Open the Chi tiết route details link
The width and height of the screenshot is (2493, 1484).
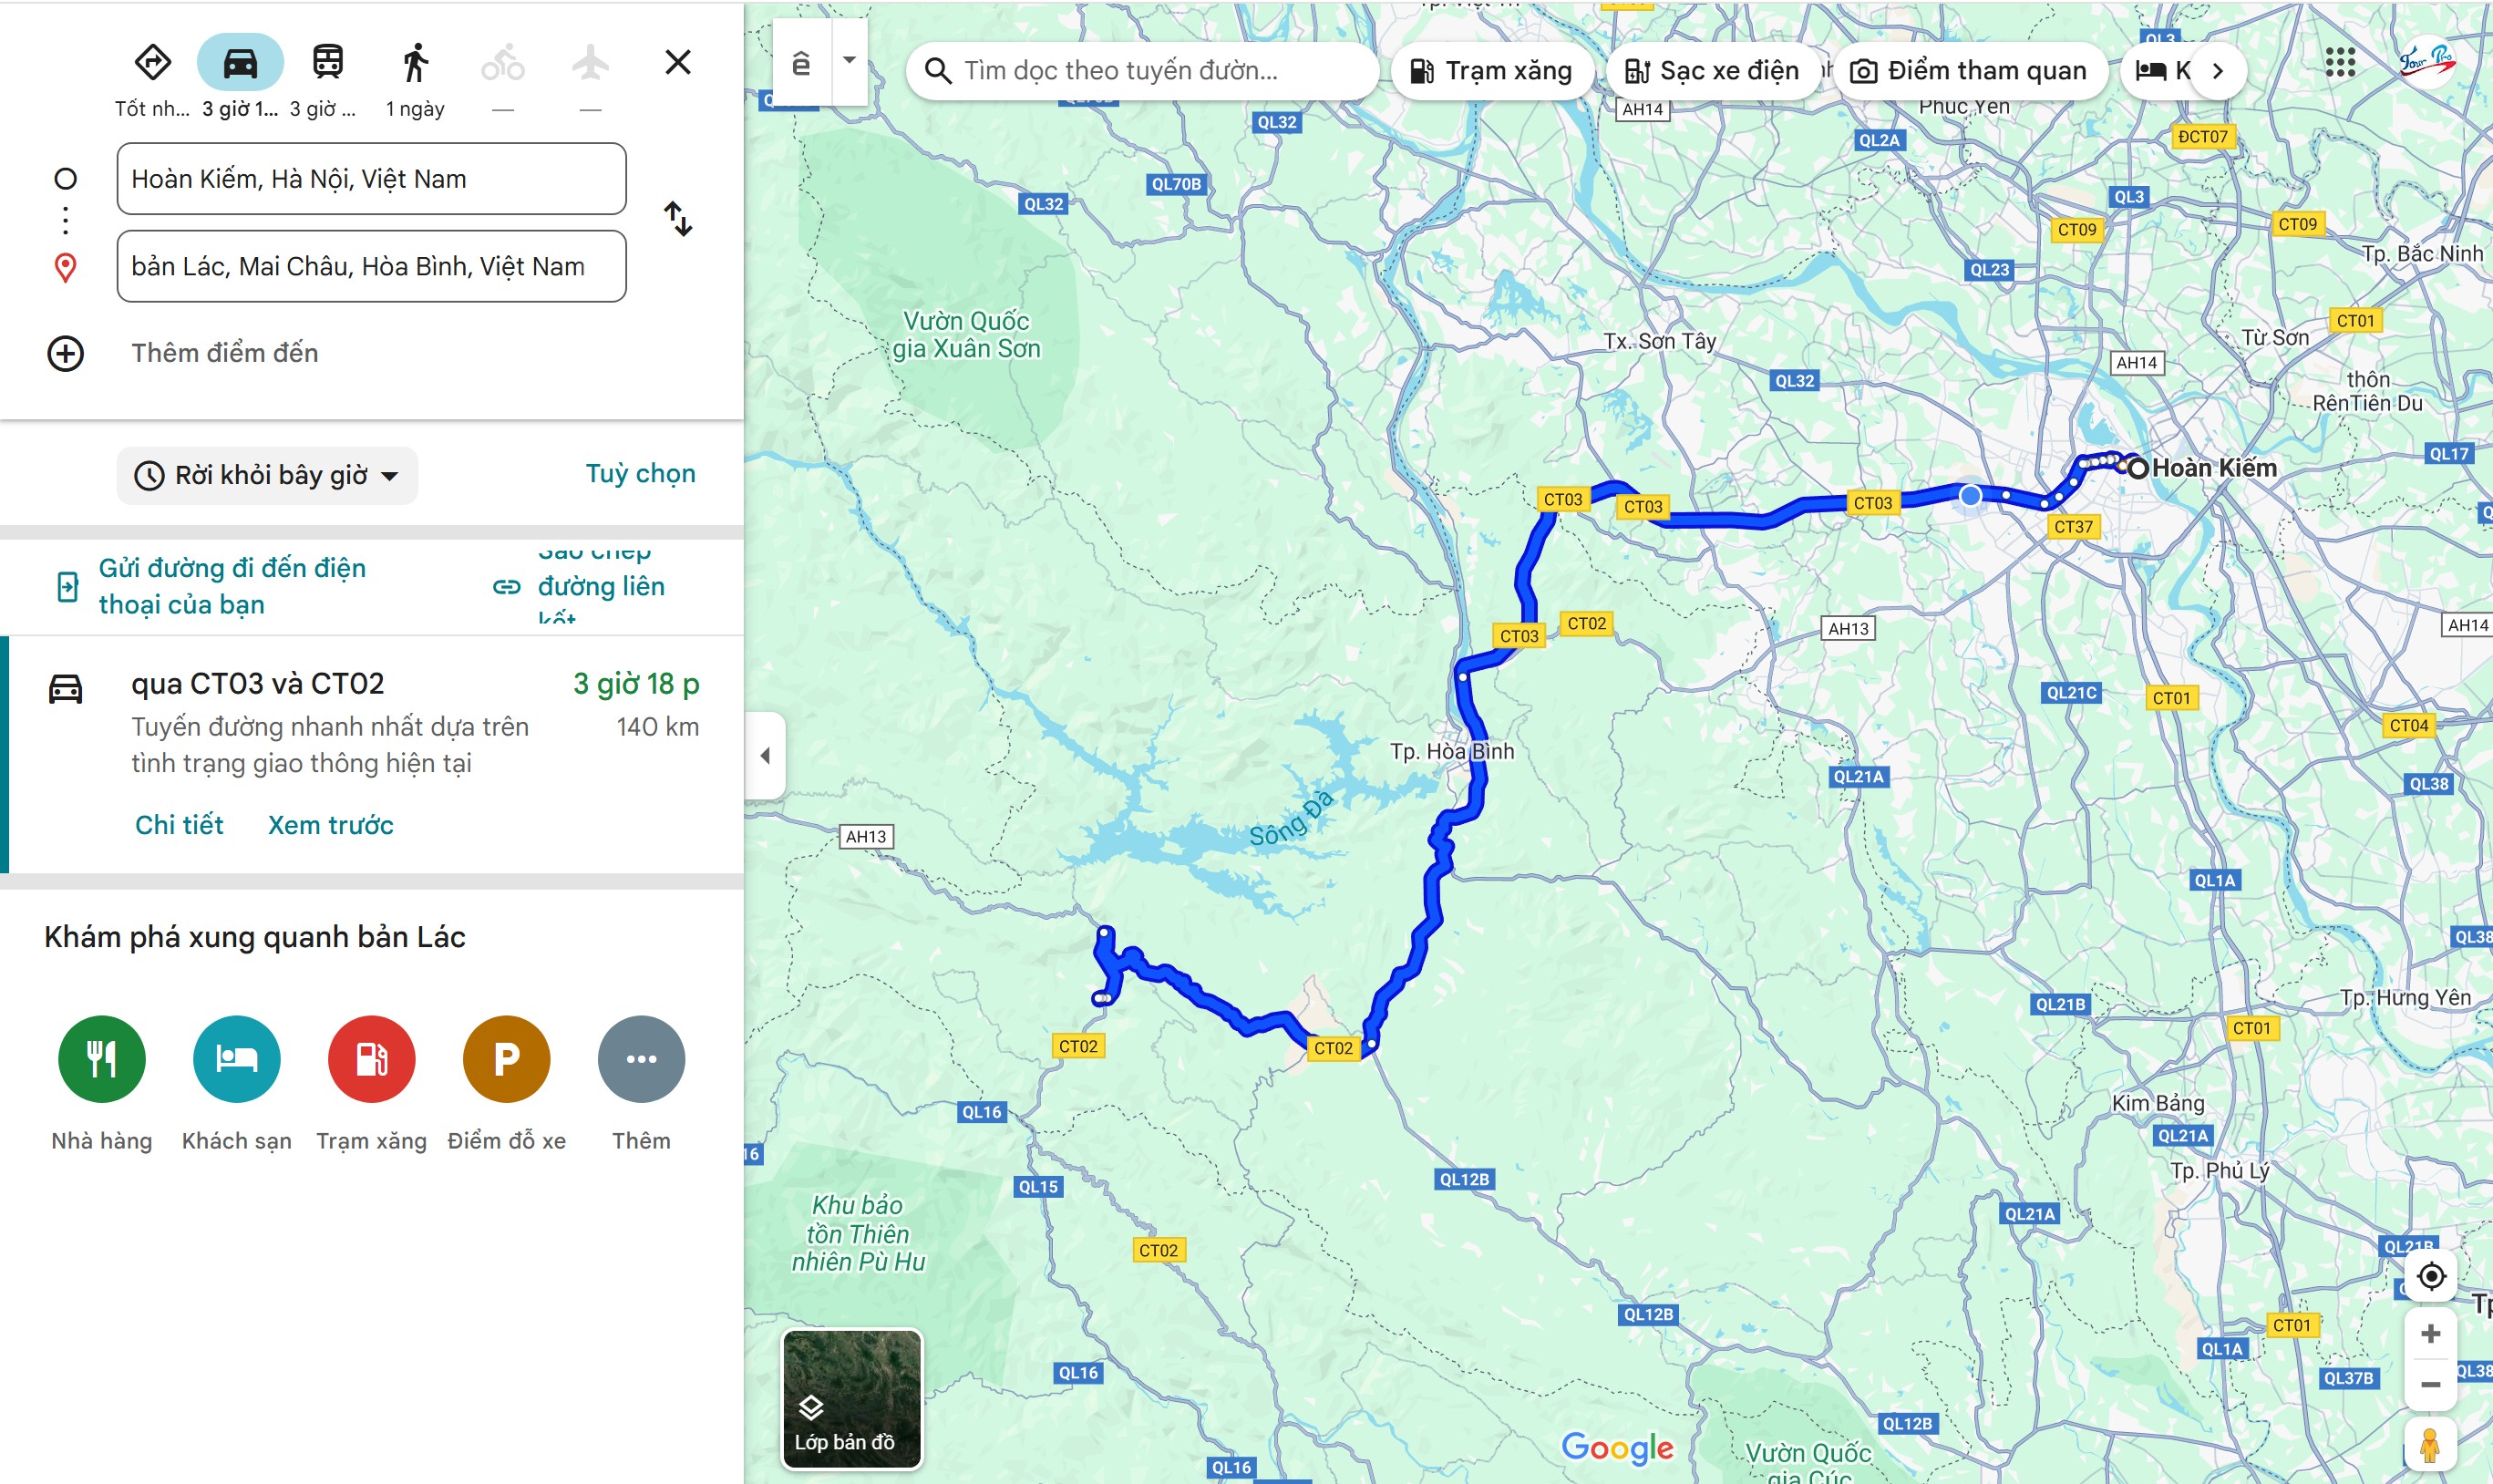tap(179, 825)
